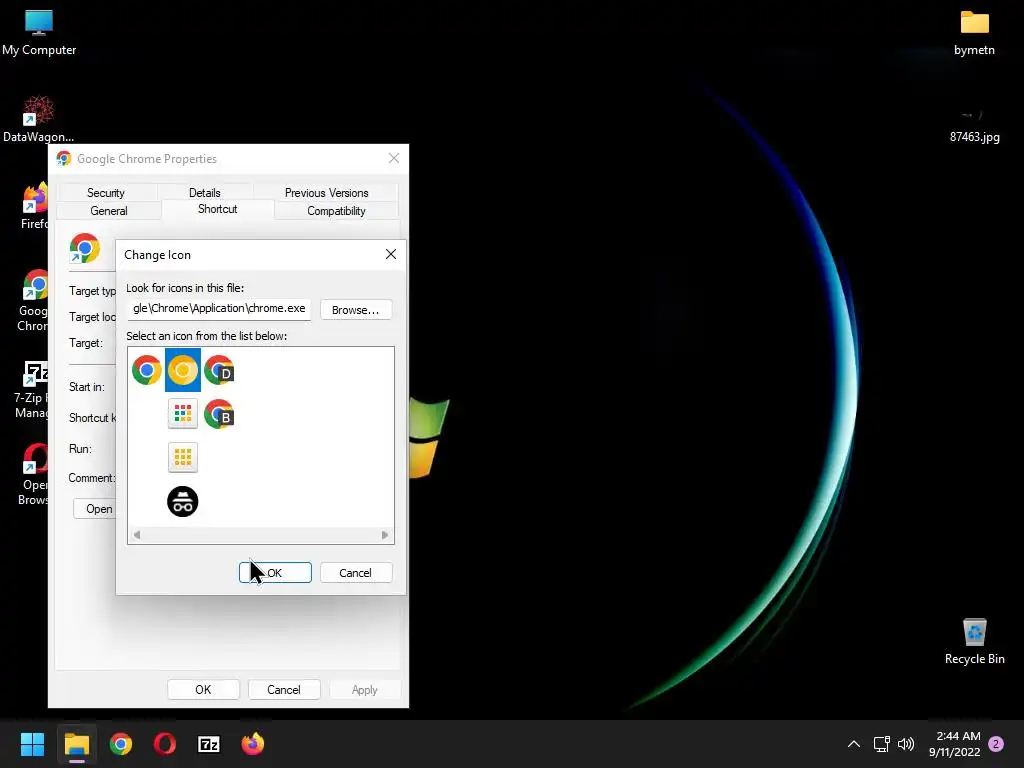Click OK in Google Chrome Properties window
1024x768 pixels.
(x=203, y=690)
